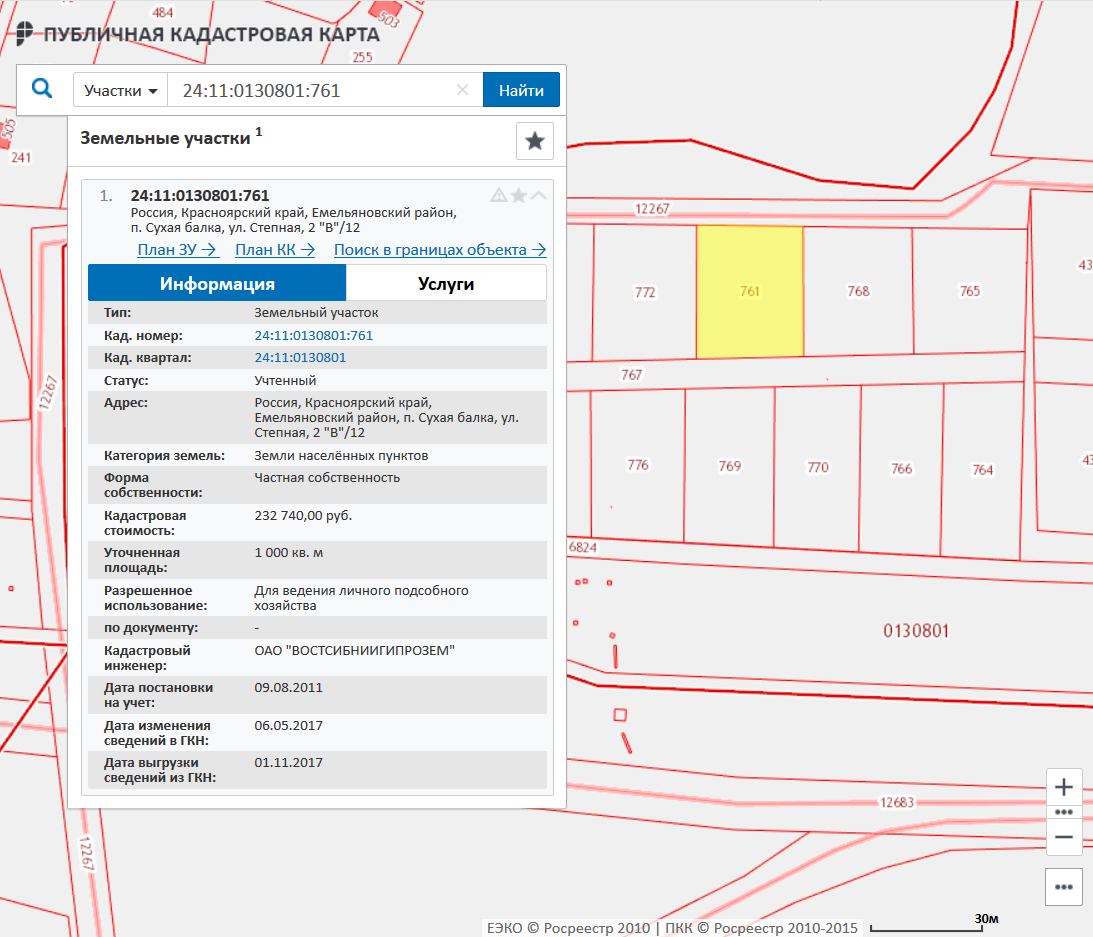This screenshot has height=937, width=1093.
Task: Zoom in the map with plus button
Action: pyautogui.click(x=1063, y=787)
